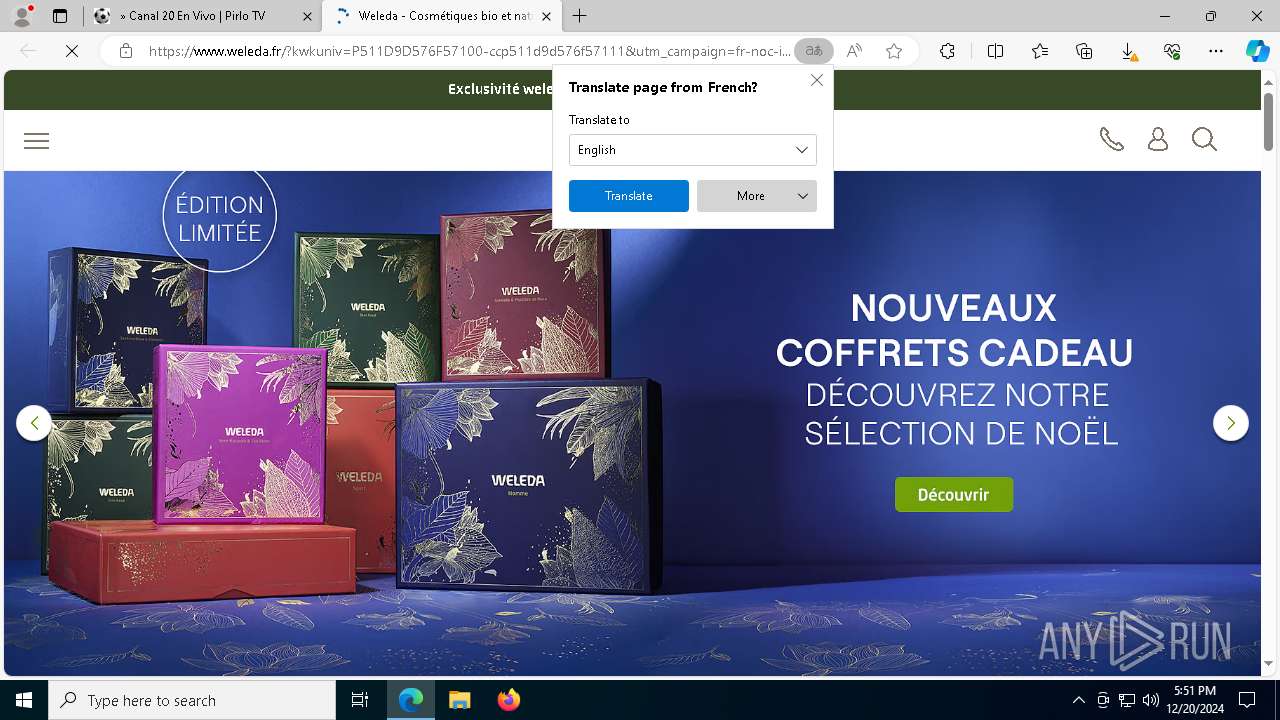Open the Weleda search icon
1280x720 pixels.
coord(1204,139)
